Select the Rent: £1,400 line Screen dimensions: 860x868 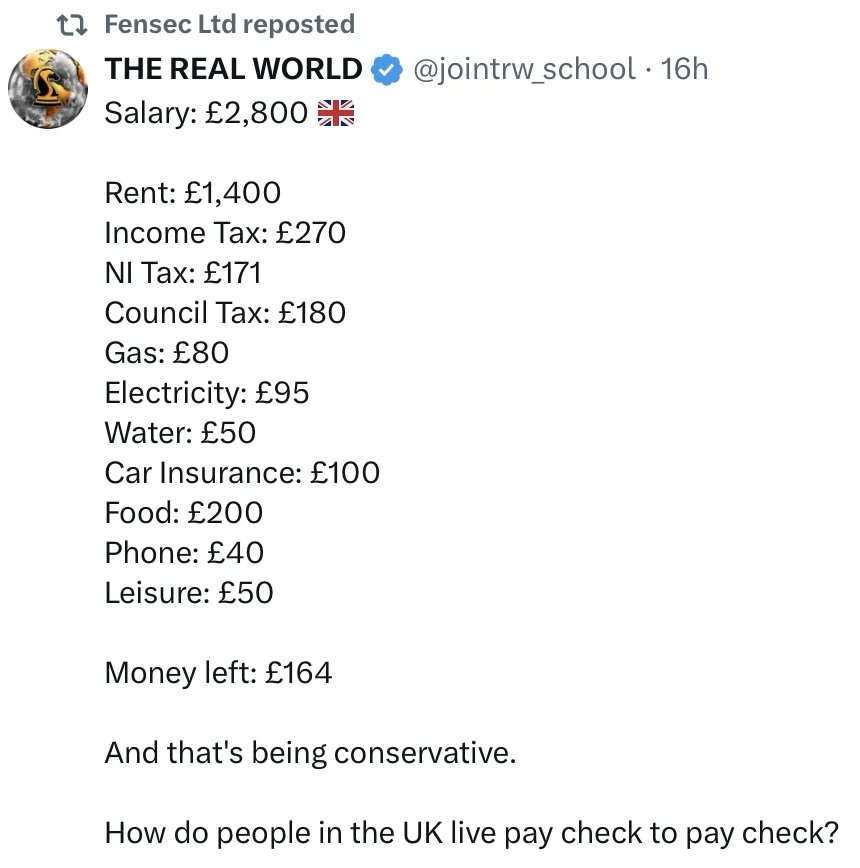(193, 192)
